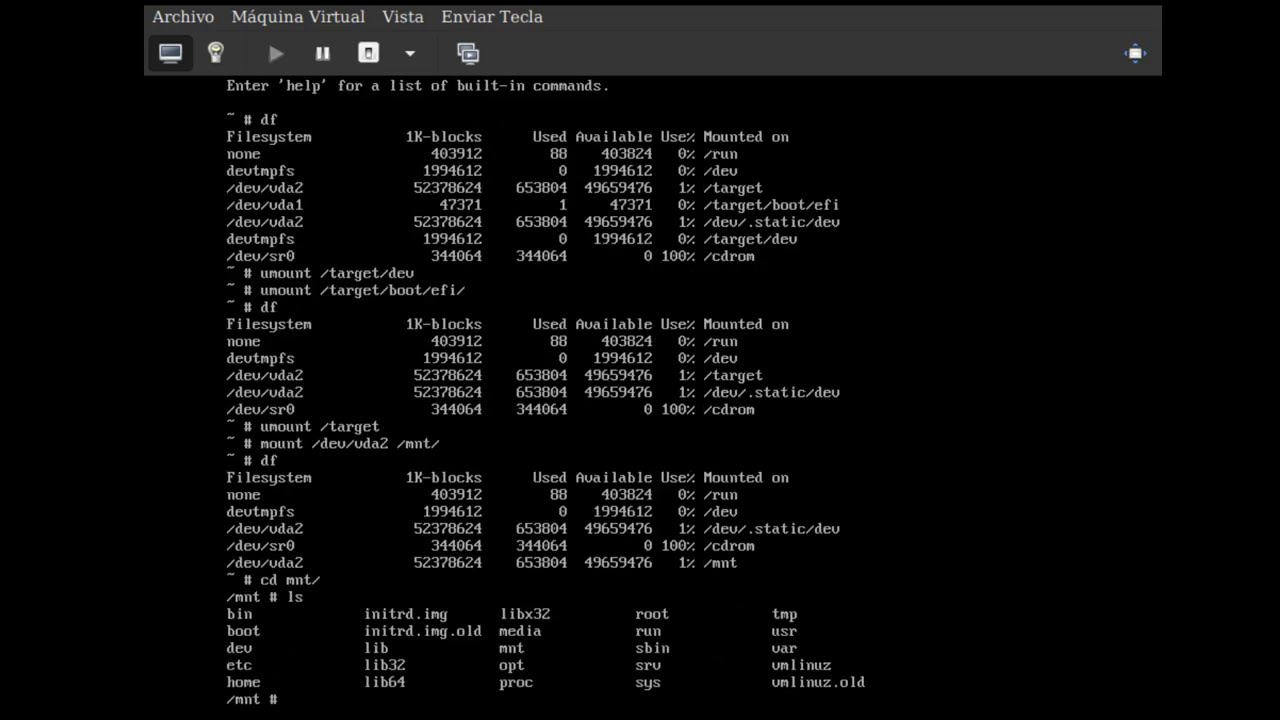Expand the shutdown options dropdown arrow

(x=409, y=53)
